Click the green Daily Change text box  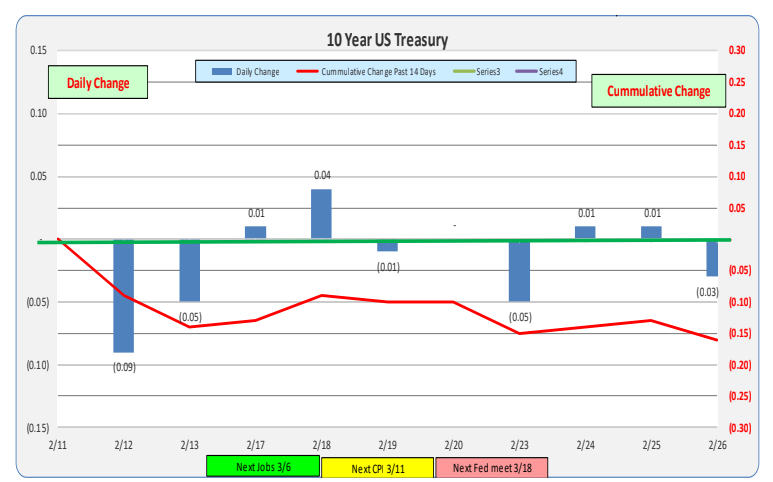(98, 83)
